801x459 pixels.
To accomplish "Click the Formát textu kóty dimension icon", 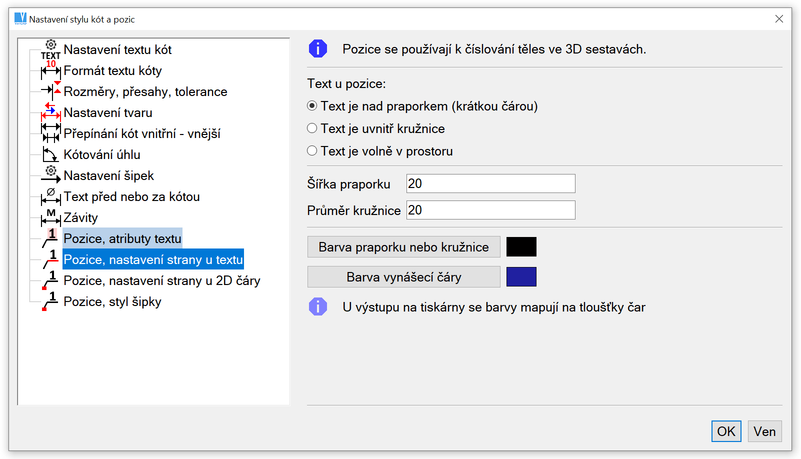I will pos(51,70).
